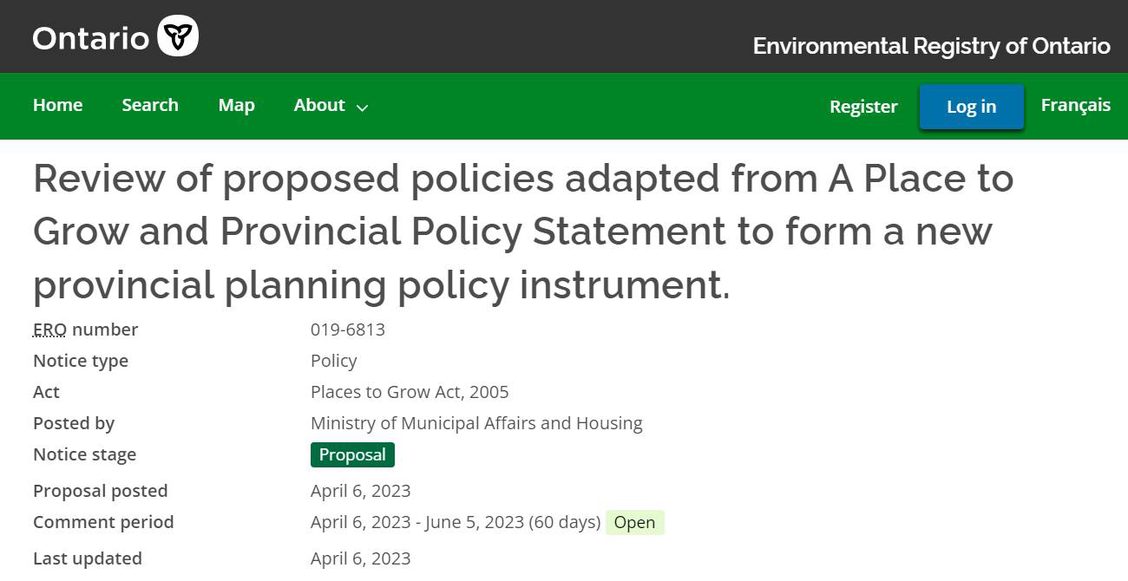Screen dimensions: 1128x581
Task: Click Places to Grow Act, 2005 text
Action: [409, 392]
